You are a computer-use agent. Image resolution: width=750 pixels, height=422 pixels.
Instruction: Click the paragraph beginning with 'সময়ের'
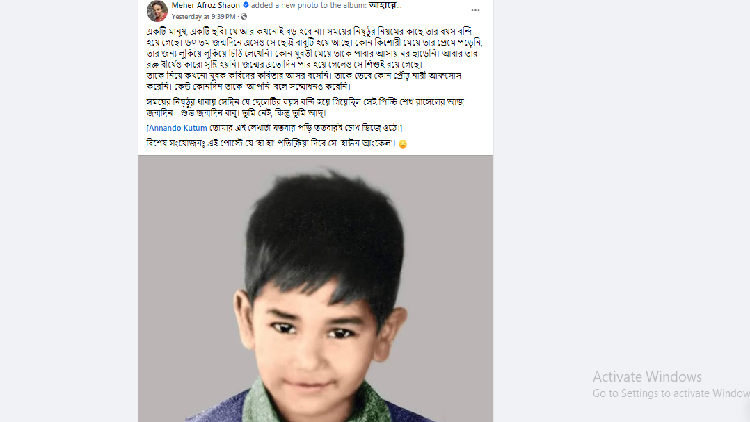click(305, 108)
